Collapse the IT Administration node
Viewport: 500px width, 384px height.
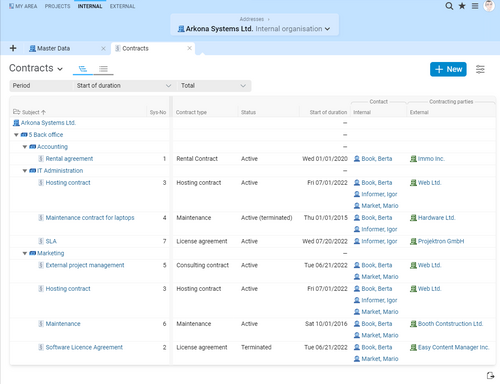[x=24, y=171]
